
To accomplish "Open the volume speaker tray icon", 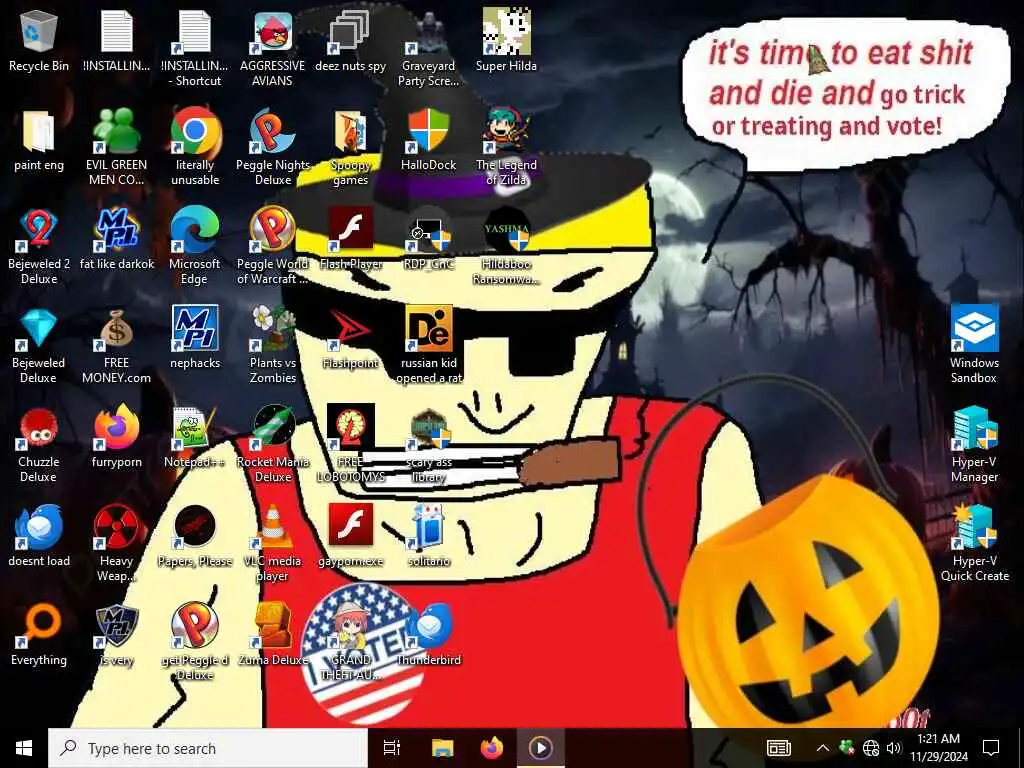I will [x=894, y=748].
